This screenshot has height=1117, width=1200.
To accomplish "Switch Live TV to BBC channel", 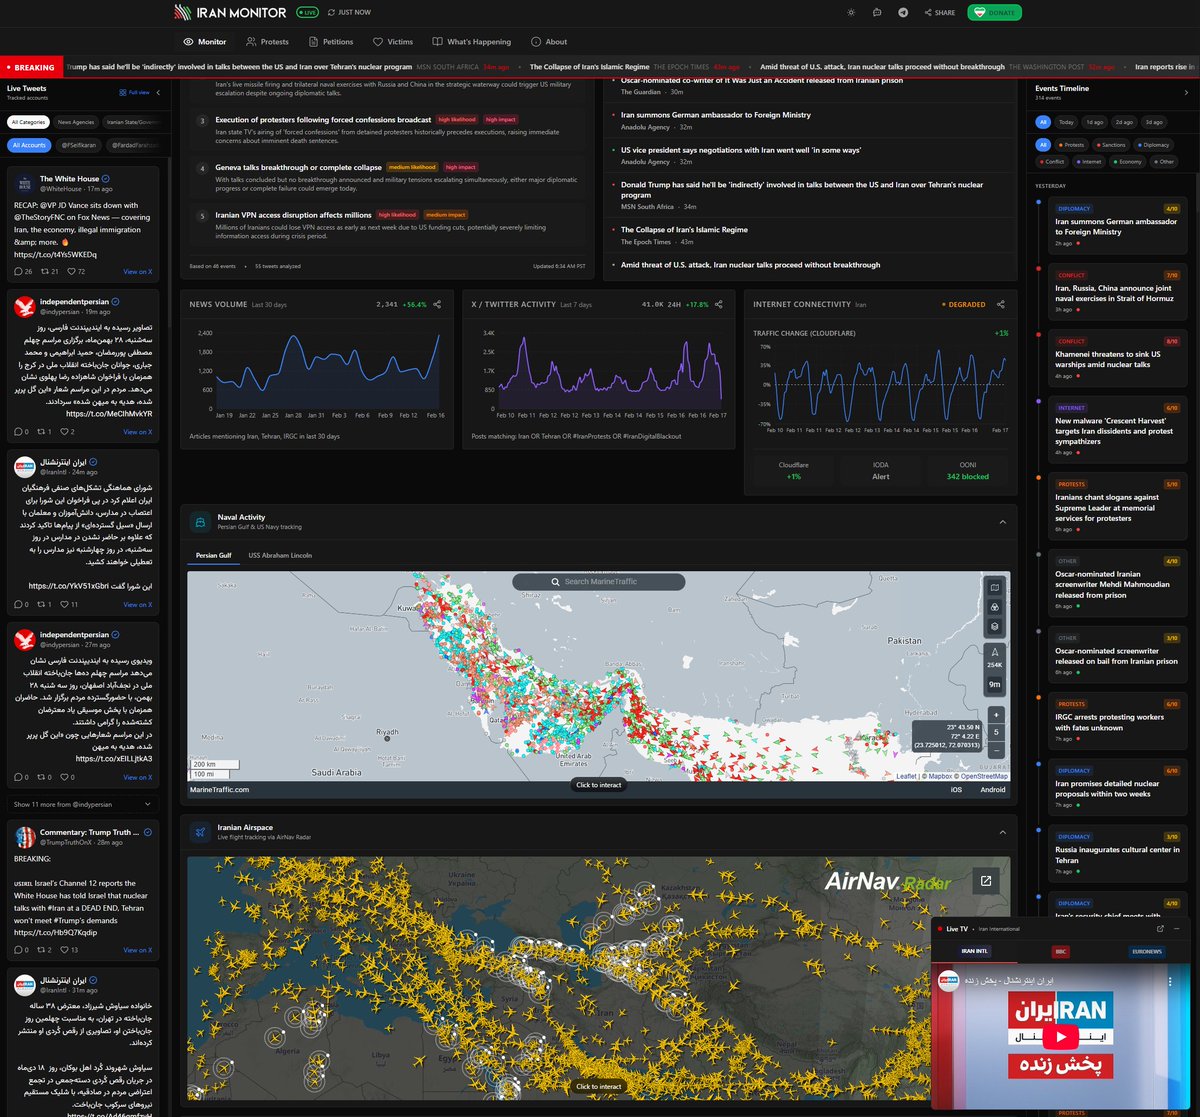I will point(1060,952).
